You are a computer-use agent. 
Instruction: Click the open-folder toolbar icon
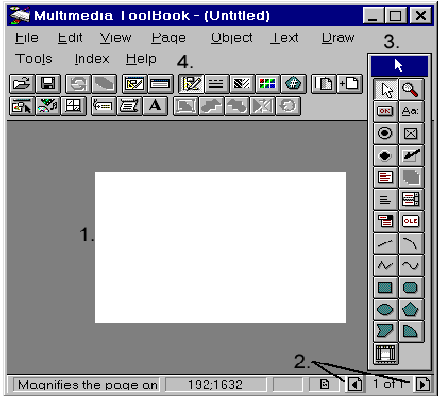pos(22,84)
